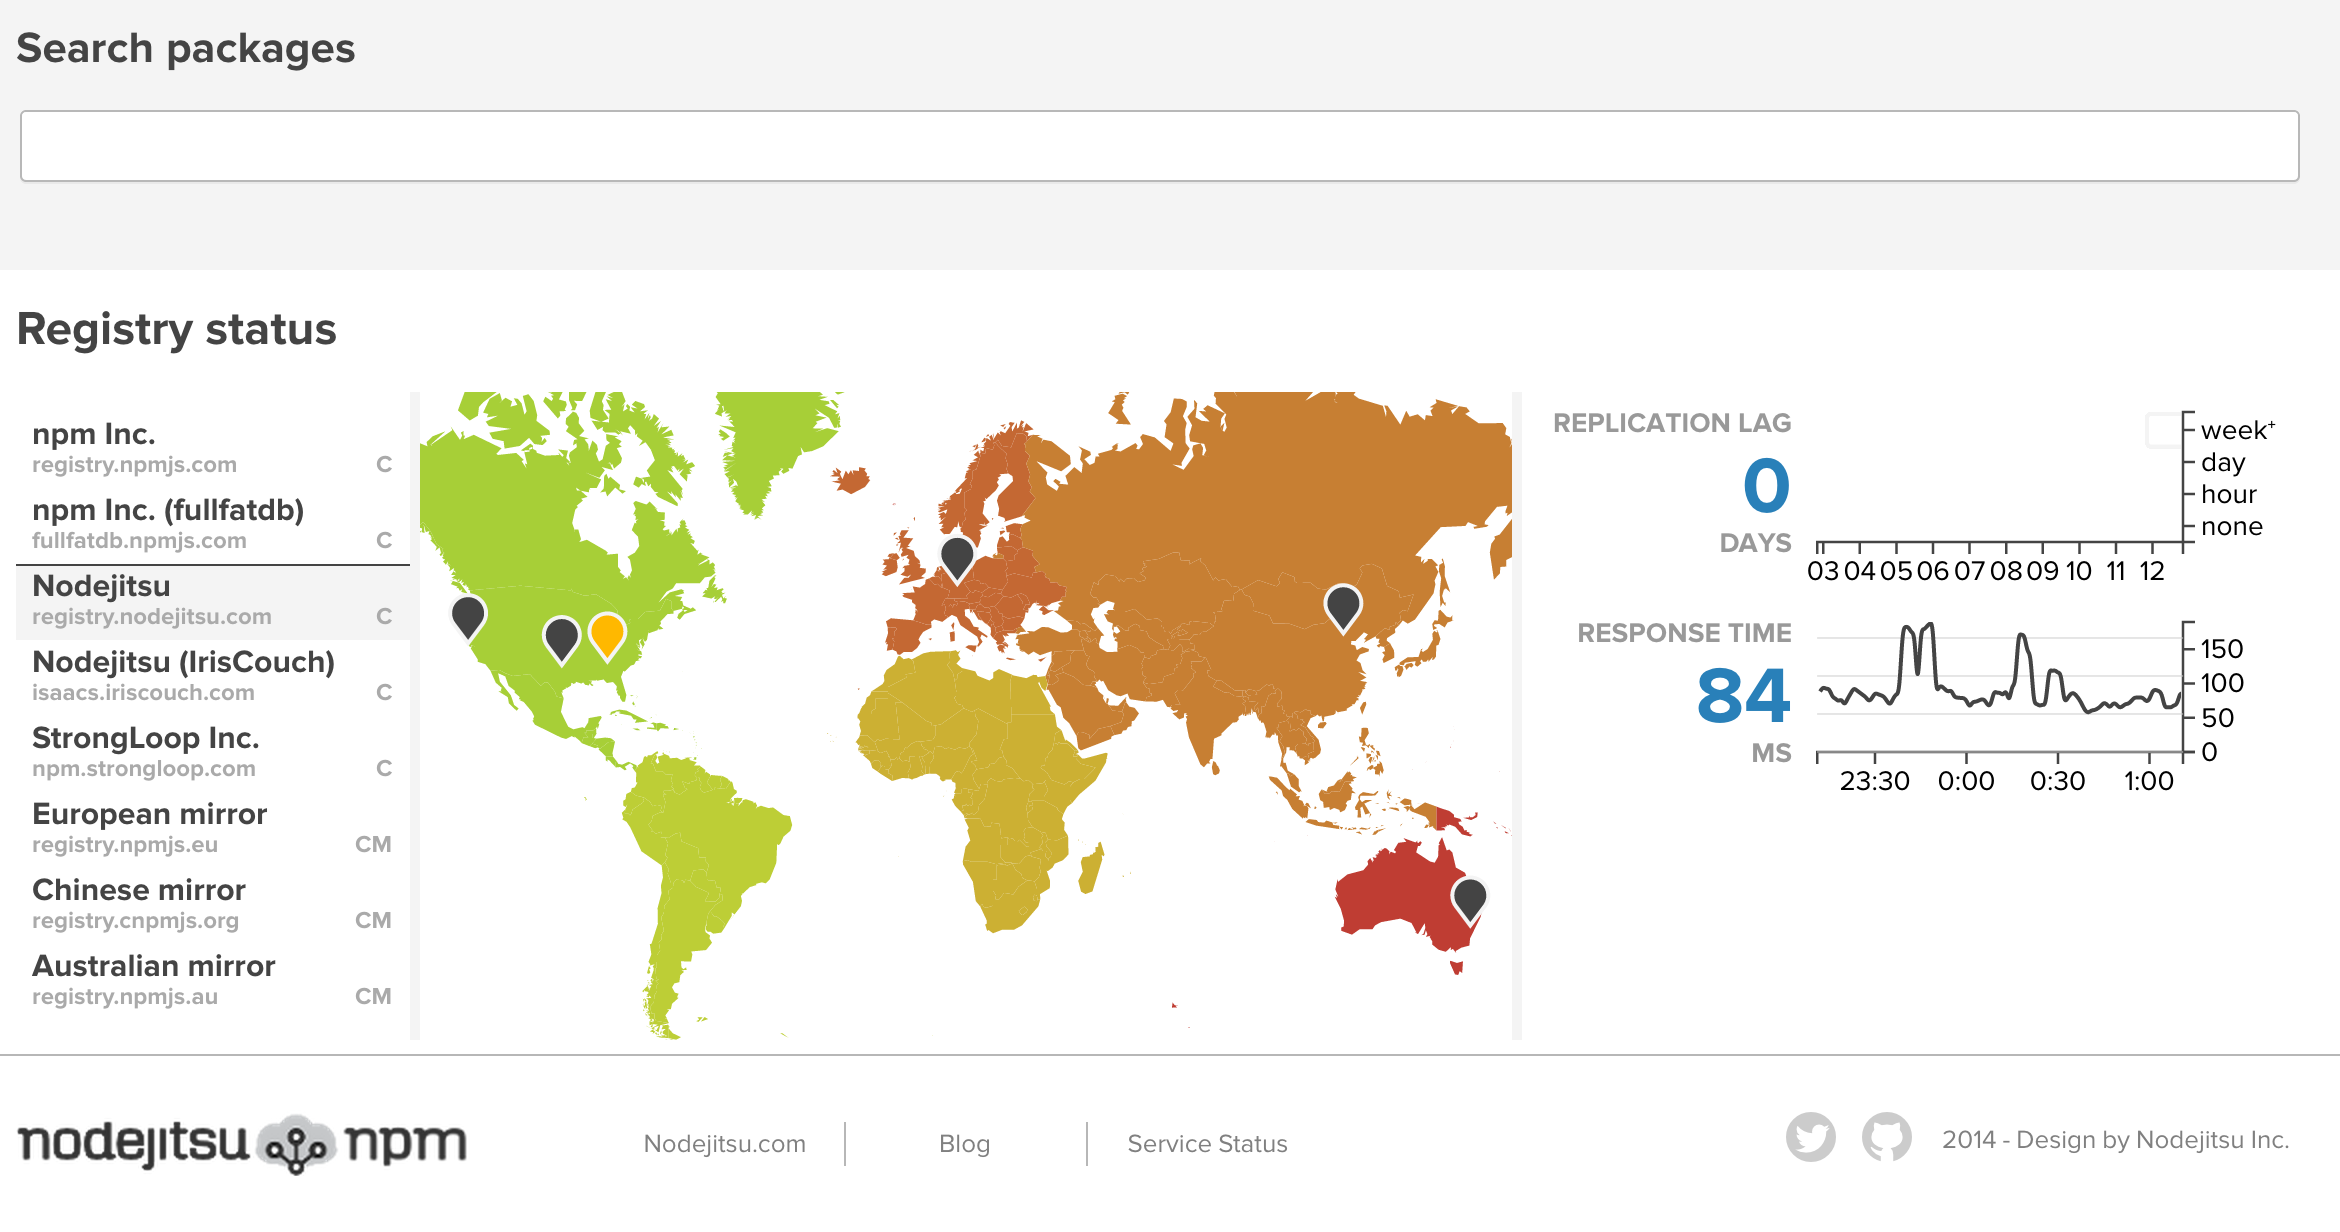Screen dimensions: 2340x1232
Task: Open the Twitter icon in footer
Action: pos(1811,1137)
